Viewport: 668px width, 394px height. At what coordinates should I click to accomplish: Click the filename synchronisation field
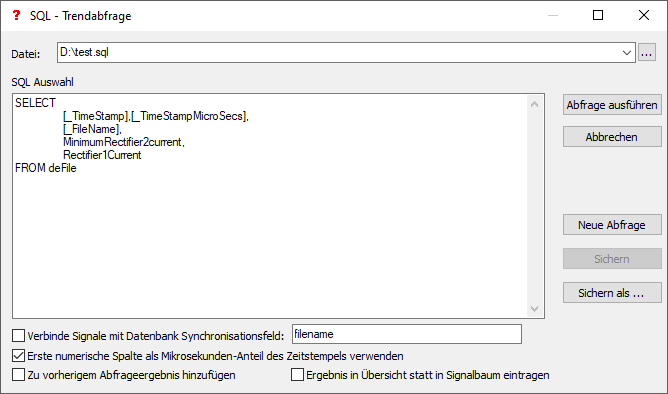click(407, 334)
